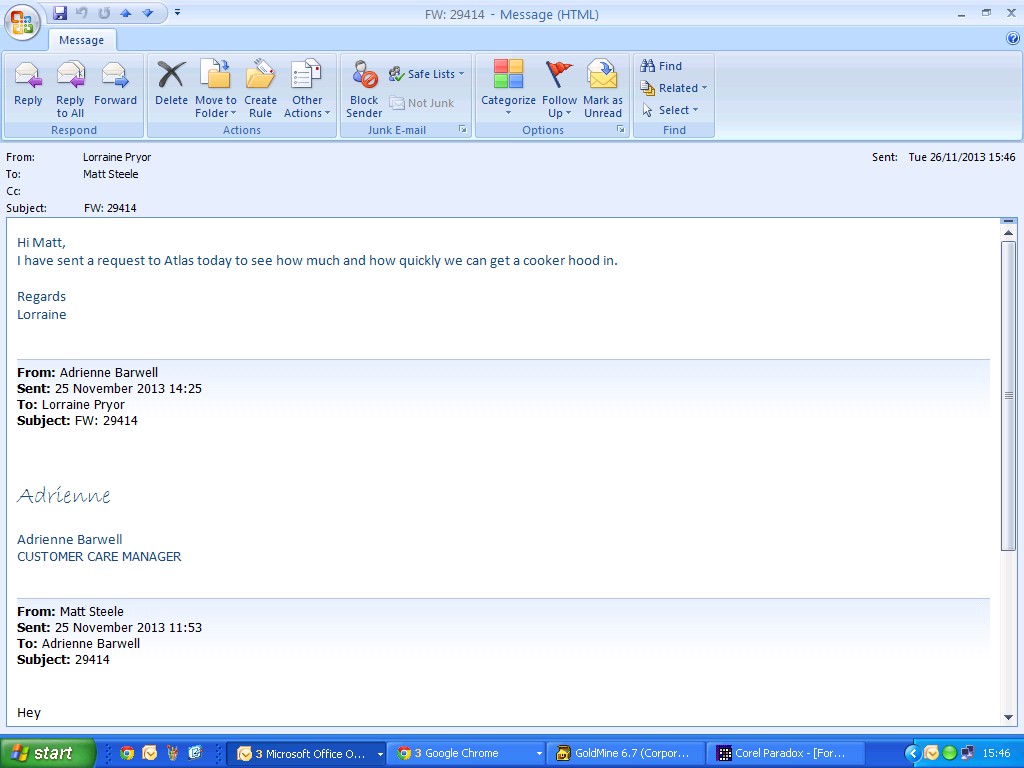Click the Reply icon in Respond group
This screenshot has height=768, width=1024.
[x=28, y=82]
